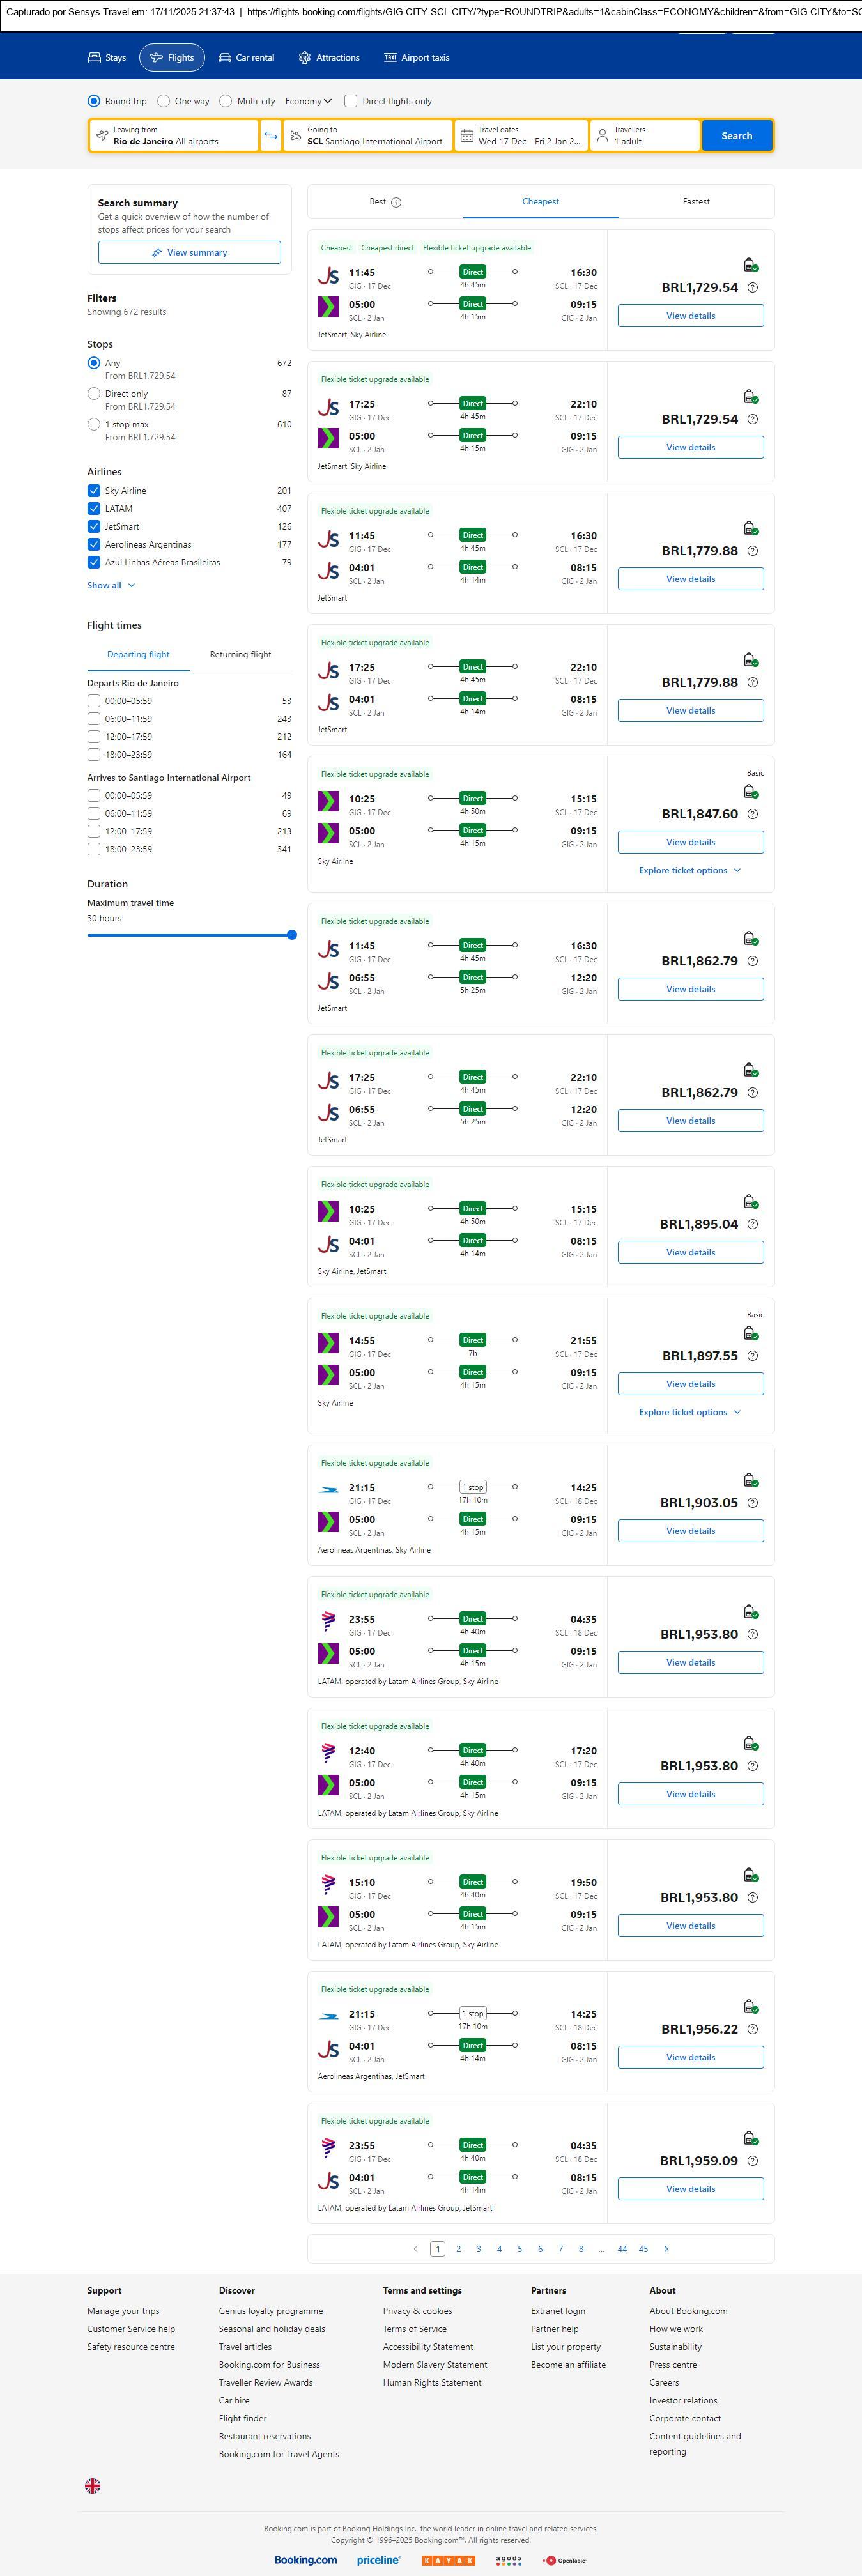
Task: Go to next results page with the arrow icon
Action: point(666,2248)
